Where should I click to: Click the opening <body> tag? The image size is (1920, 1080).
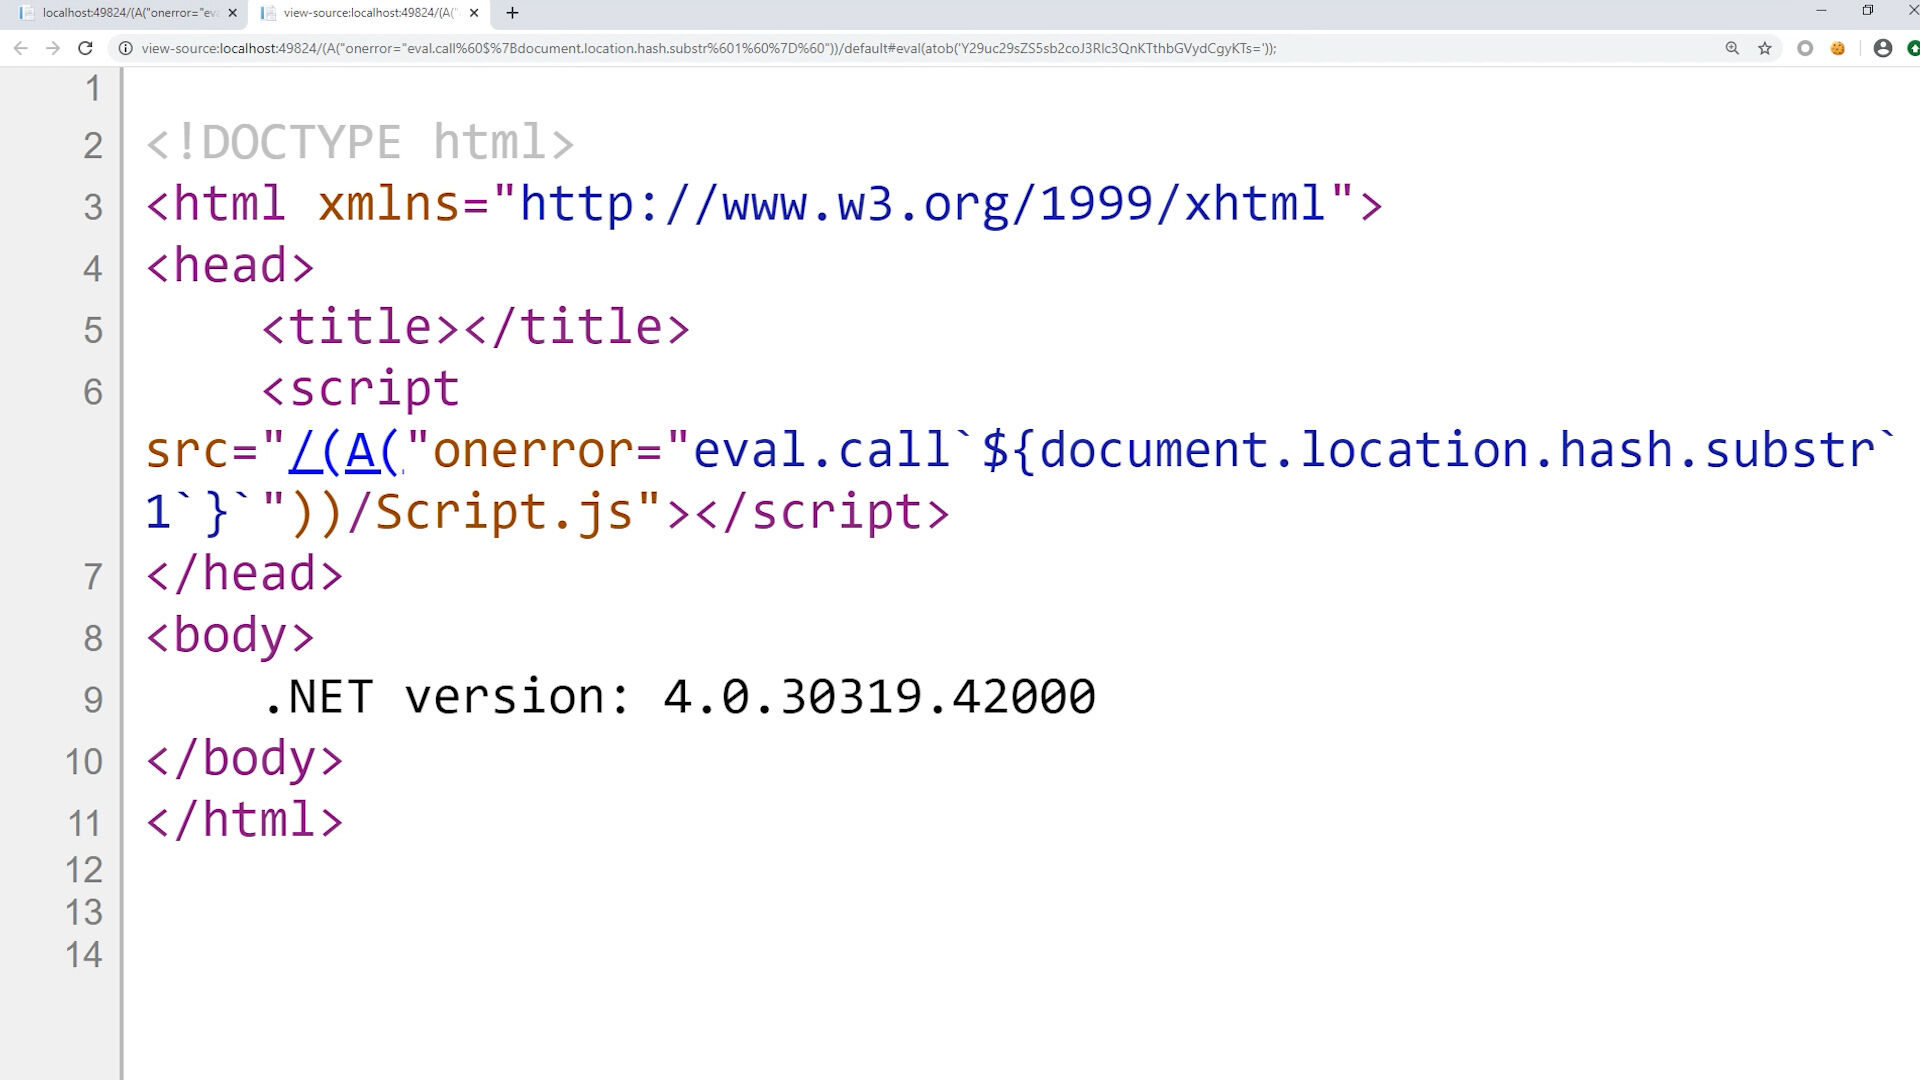(230, 636)
